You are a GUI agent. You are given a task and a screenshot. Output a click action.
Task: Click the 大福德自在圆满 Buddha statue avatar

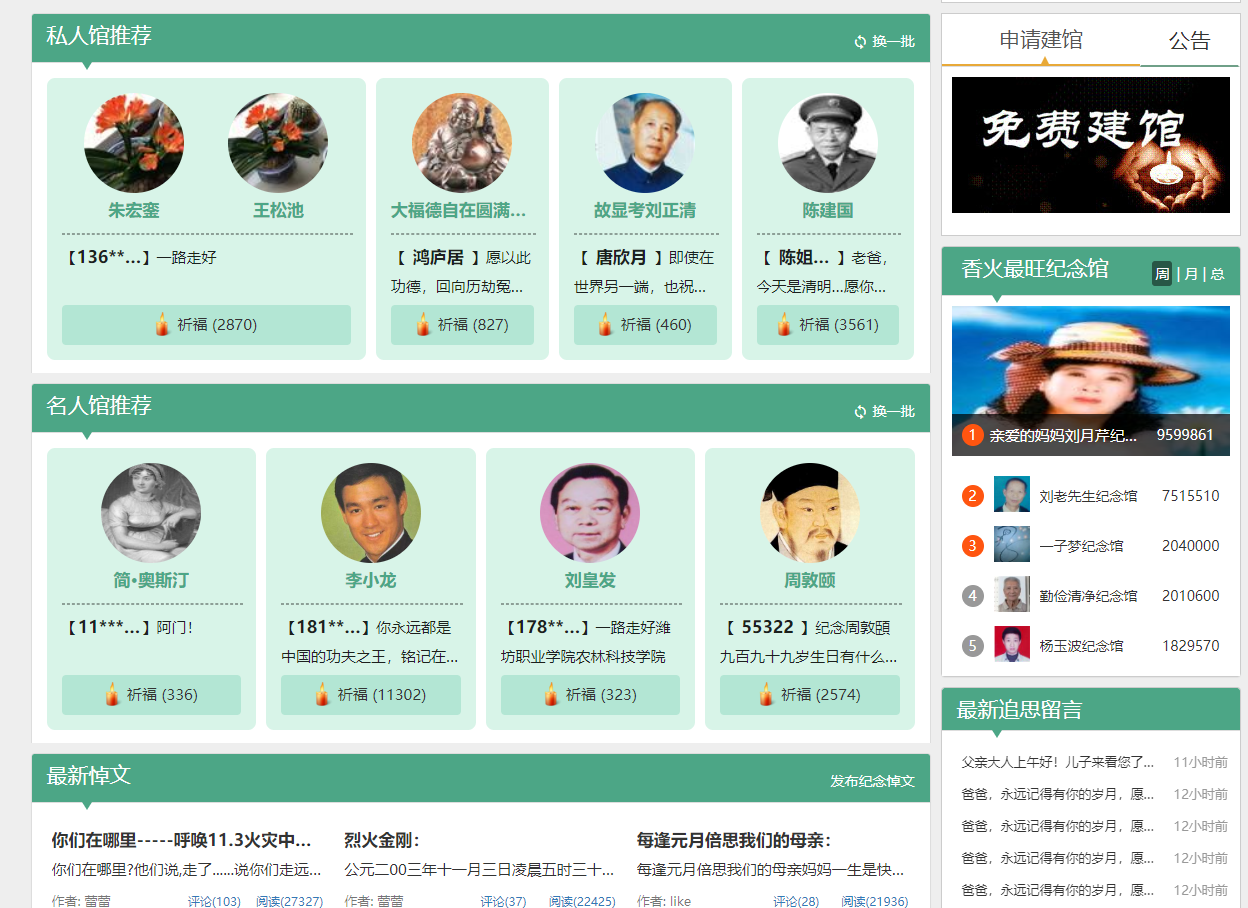(462, 143)
